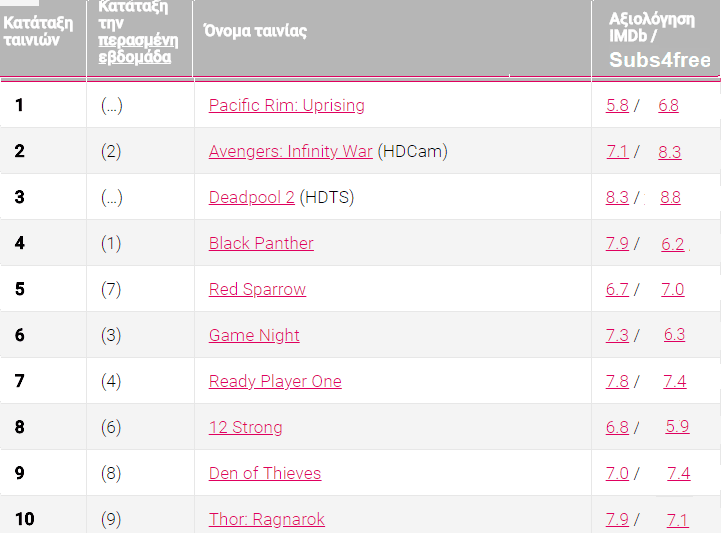Open the Thor: Ragnarok movie link
721x533 pixels.
coord(267,519)
